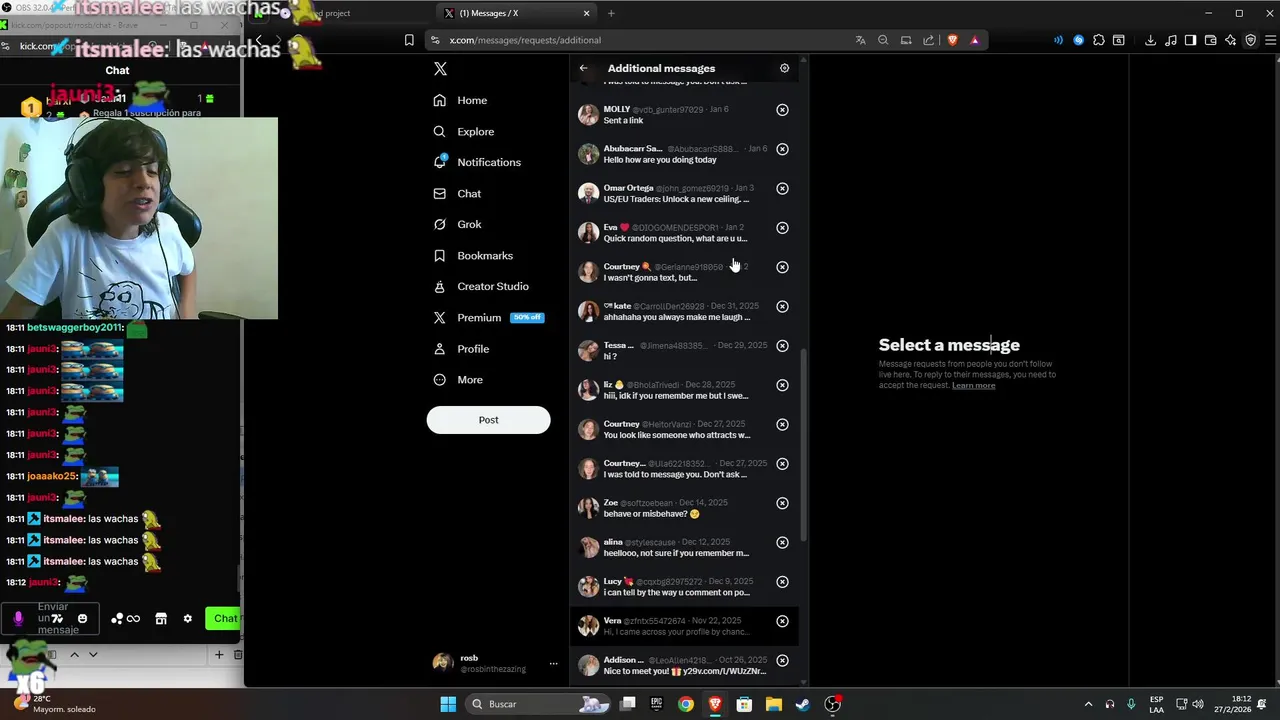This screenshot has height=720, width=1280.
Task: Dismiss kate message request
Action: [782, 306]
